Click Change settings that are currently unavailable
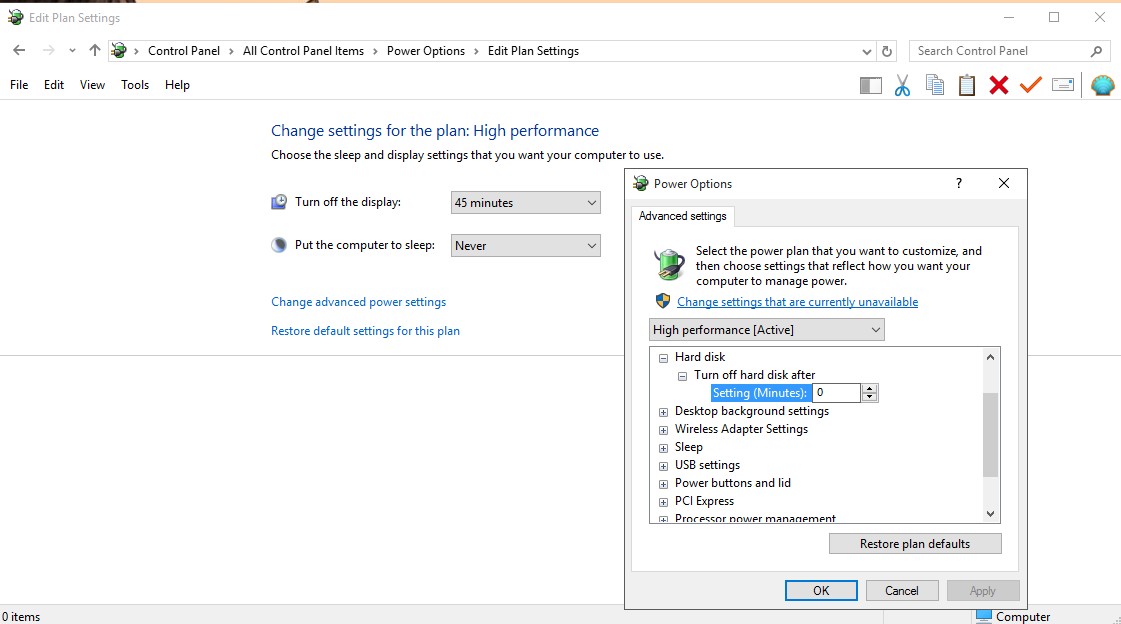Image resolution: width=1121 pixels, height=624 pixels. pyautogui.click(x=797, y=302)
